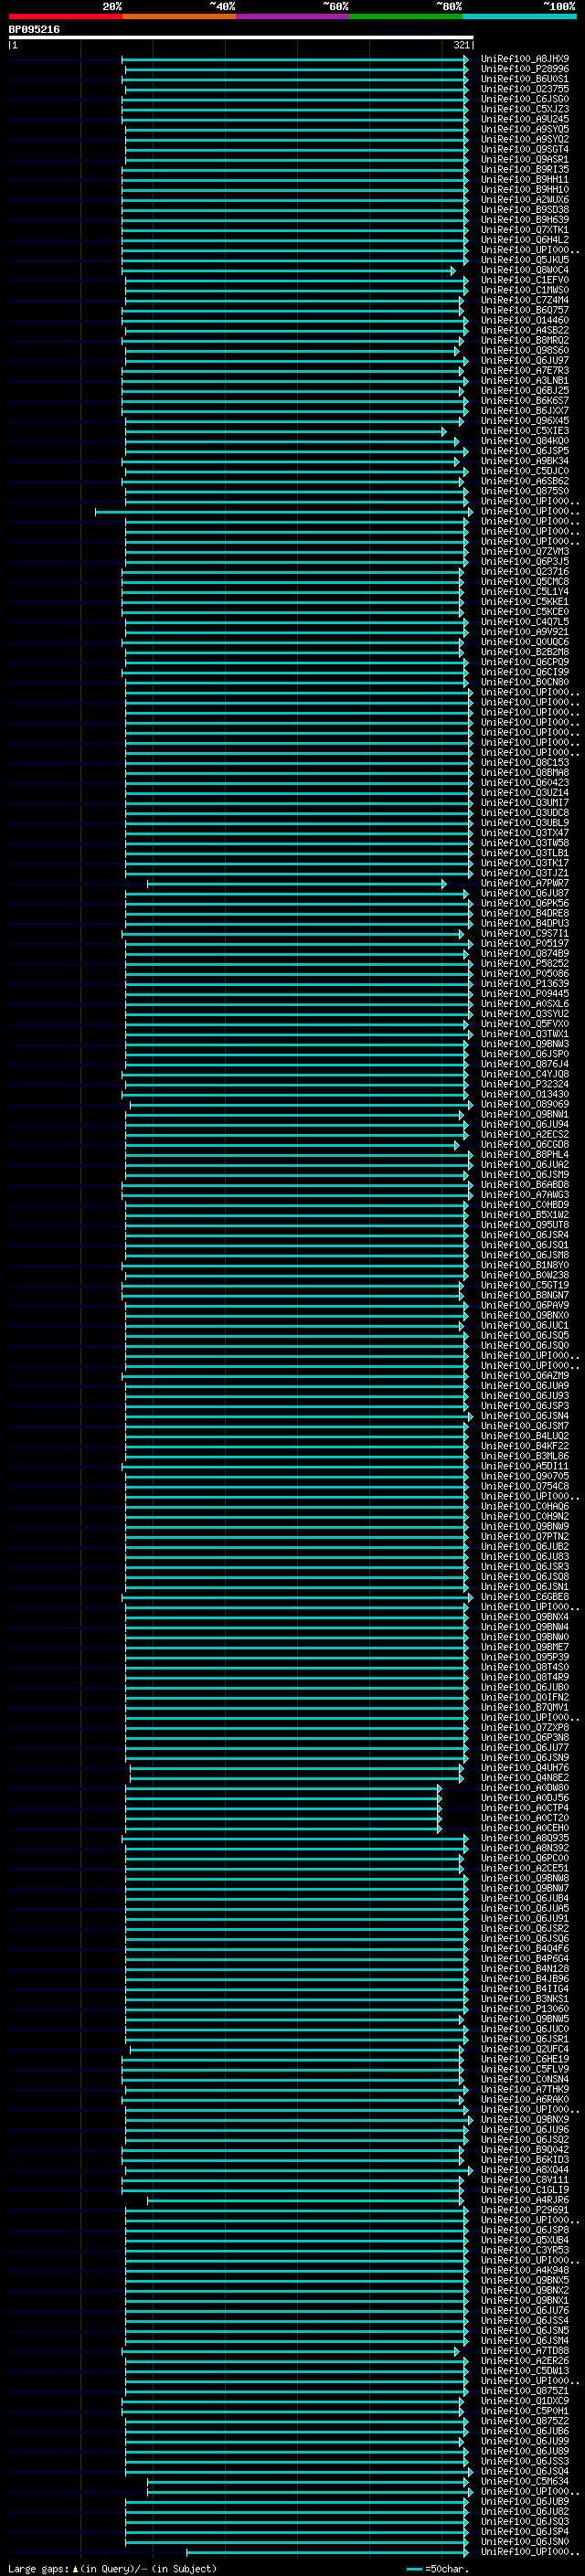Click the white query ruler bar ending at 321

[x=241, y=38]
